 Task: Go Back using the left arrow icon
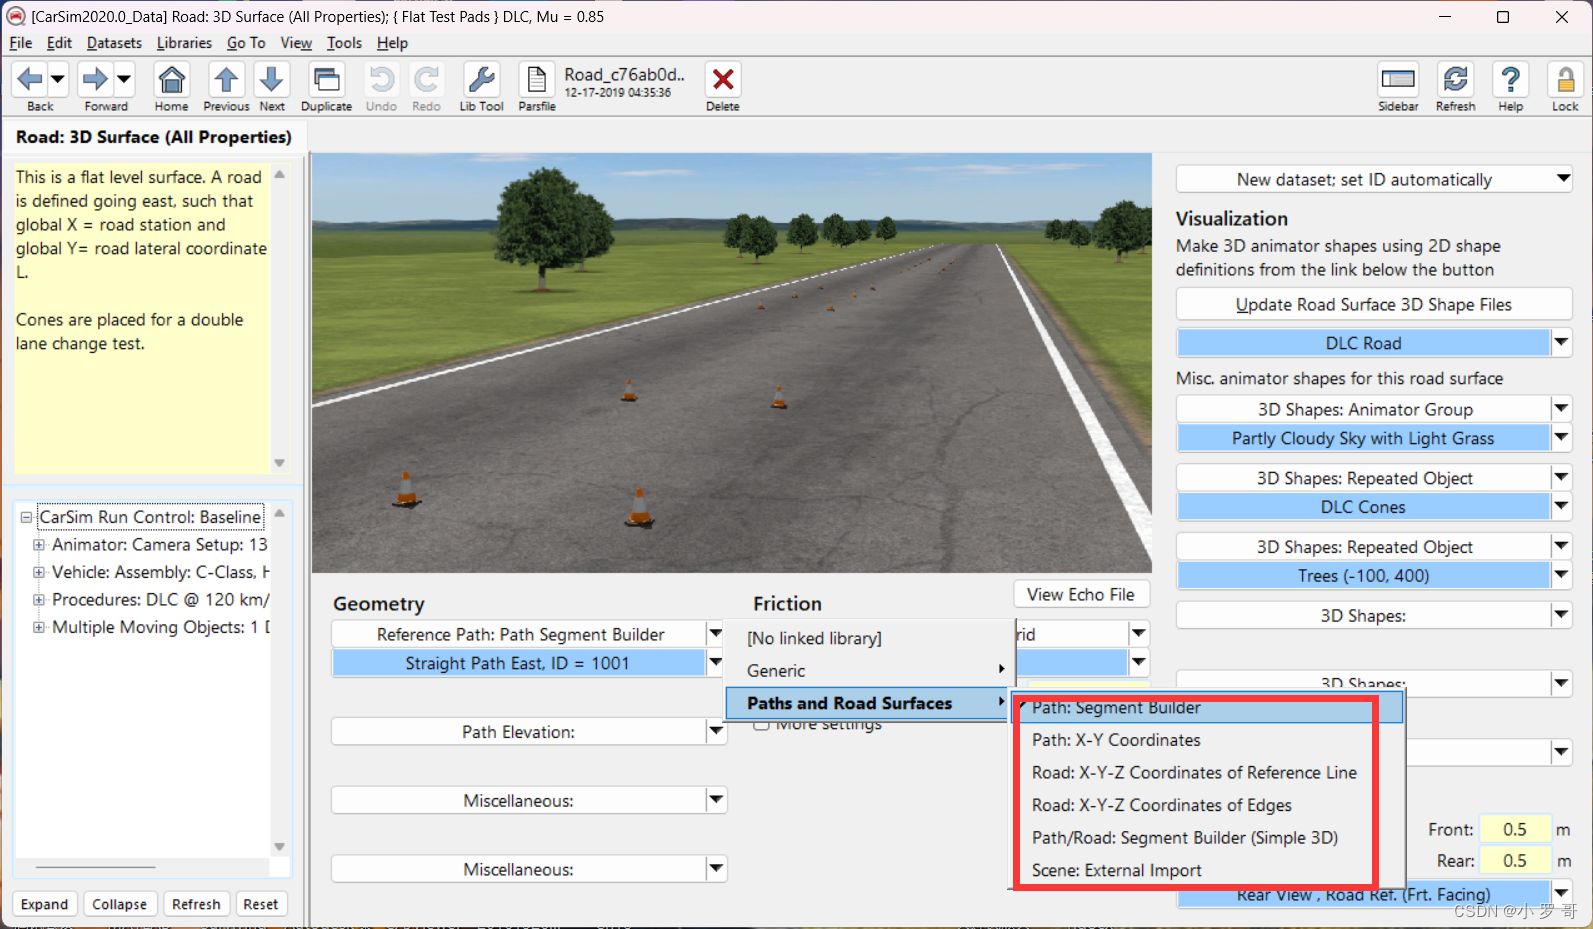click(30, 79)
